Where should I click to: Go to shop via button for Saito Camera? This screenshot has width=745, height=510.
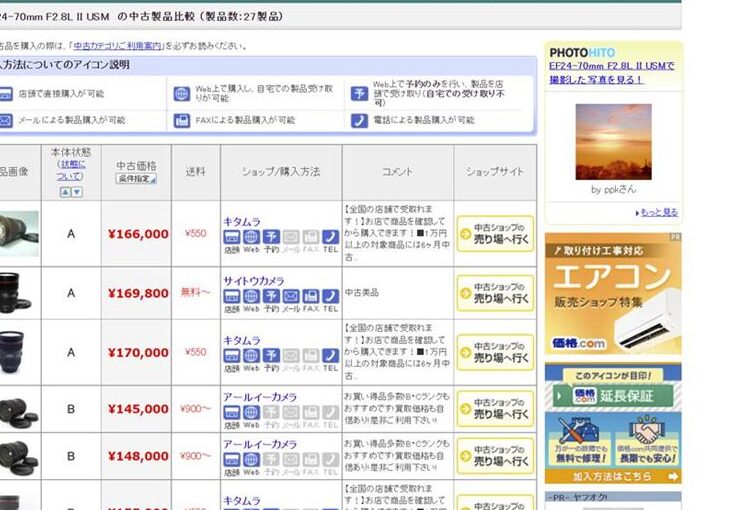click(x=495, y=293)
